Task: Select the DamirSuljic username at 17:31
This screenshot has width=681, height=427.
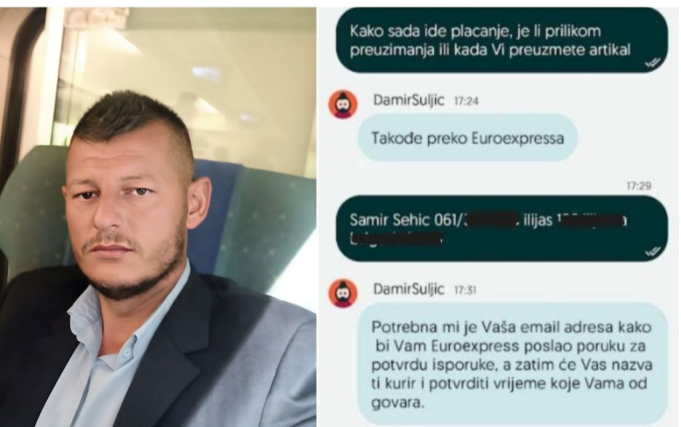Action: point(409,289)
